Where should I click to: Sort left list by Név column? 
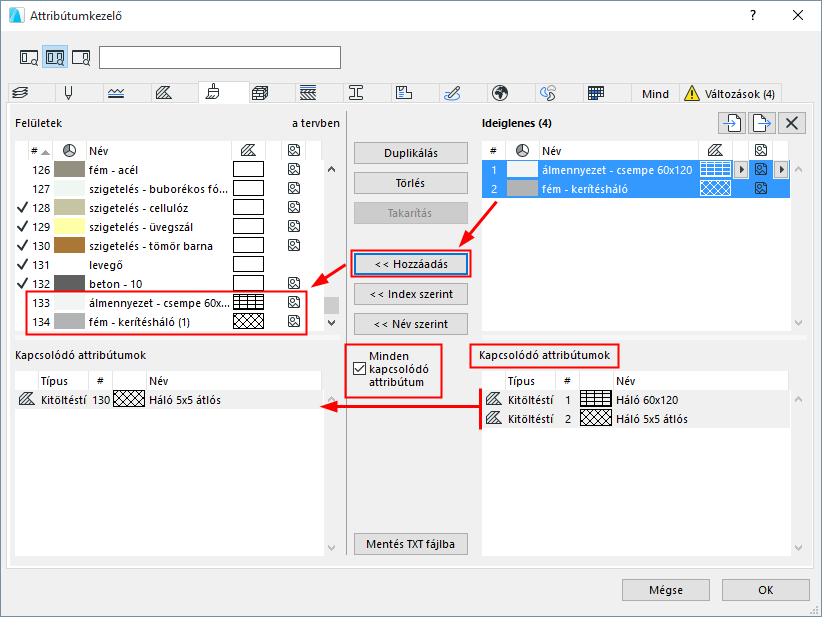click(159, 151)
